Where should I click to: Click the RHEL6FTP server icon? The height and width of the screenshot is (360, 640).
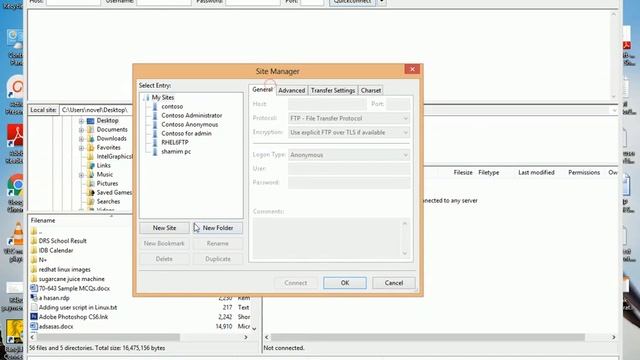tap(155, 142)
